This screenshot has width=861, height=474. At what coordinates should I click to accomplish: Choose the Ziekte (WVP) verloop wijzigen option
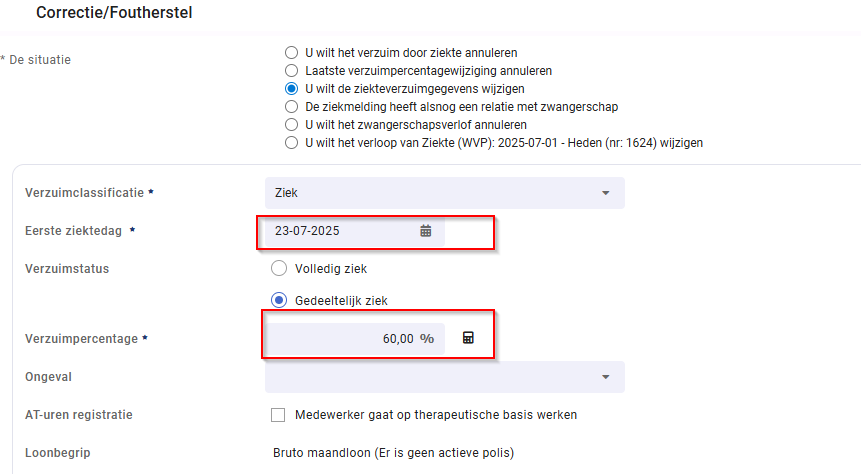292,143
